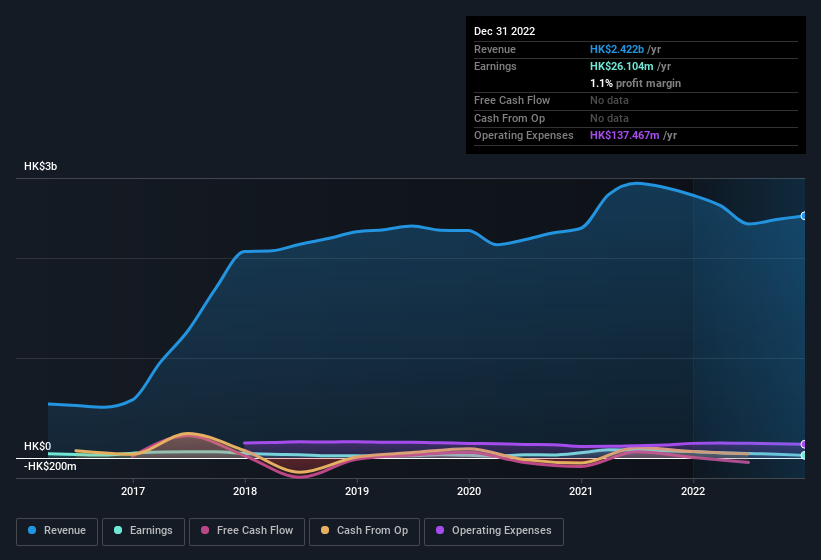Click the Operating Expenses endpoint marker
Viewport: 821px width, 560px height.
[x=804, y=444]
